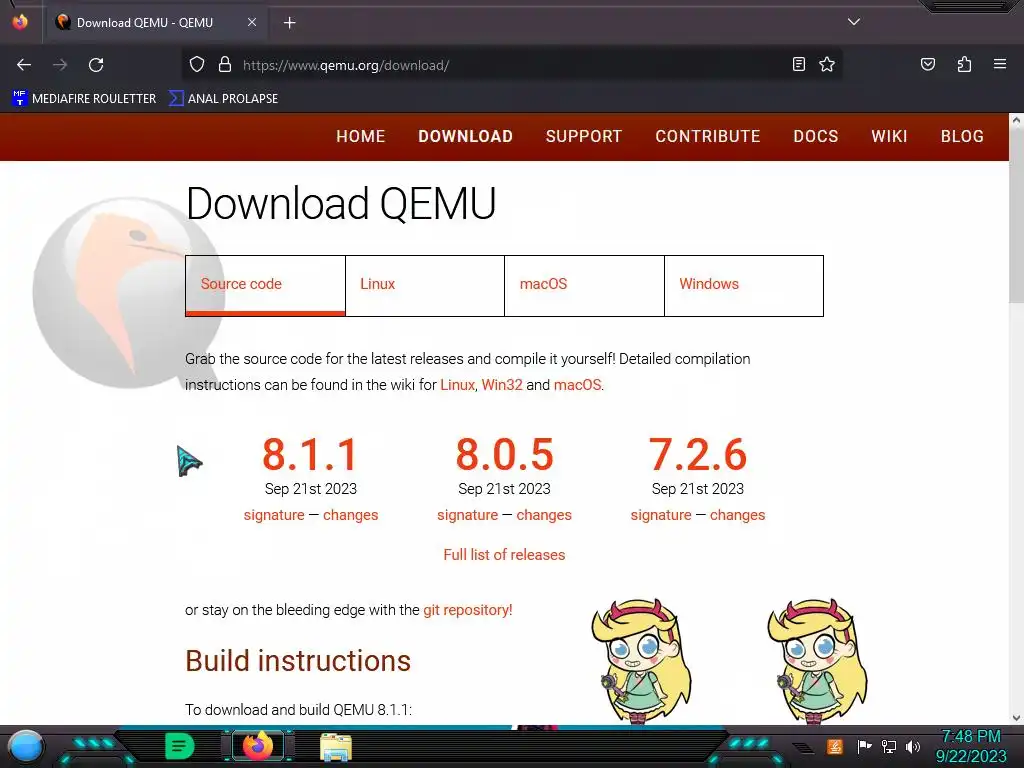Reload the page with the refresh icon
This screenshot has width=1024, height=768.
pyautogui.click(x=96, y=65)
